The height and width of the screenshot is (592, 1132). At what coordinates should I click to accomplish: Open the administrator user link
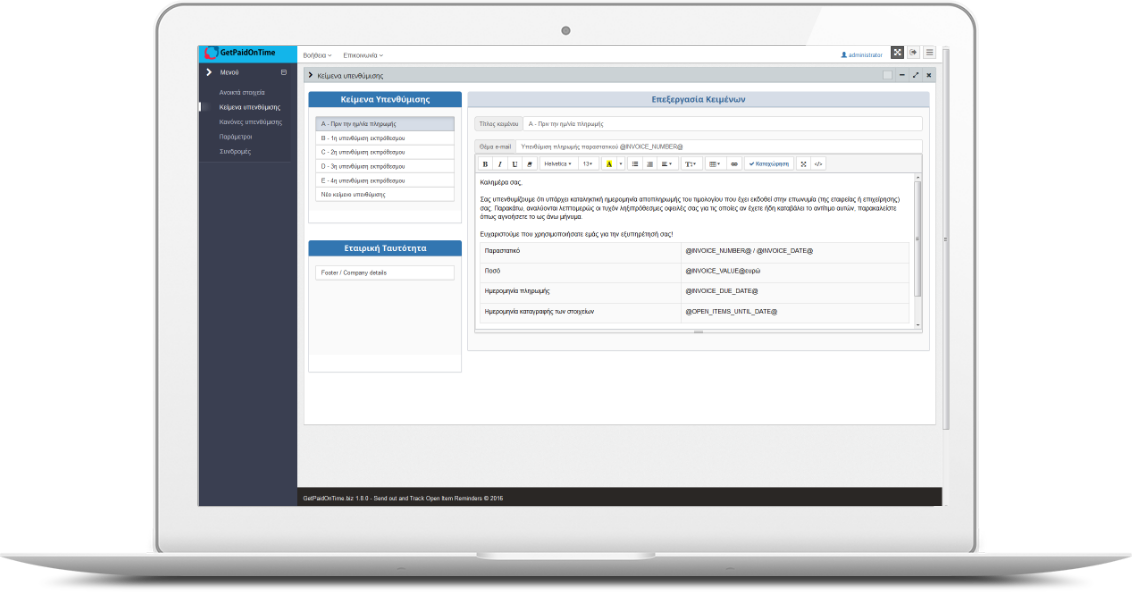(x=862, y=55)
